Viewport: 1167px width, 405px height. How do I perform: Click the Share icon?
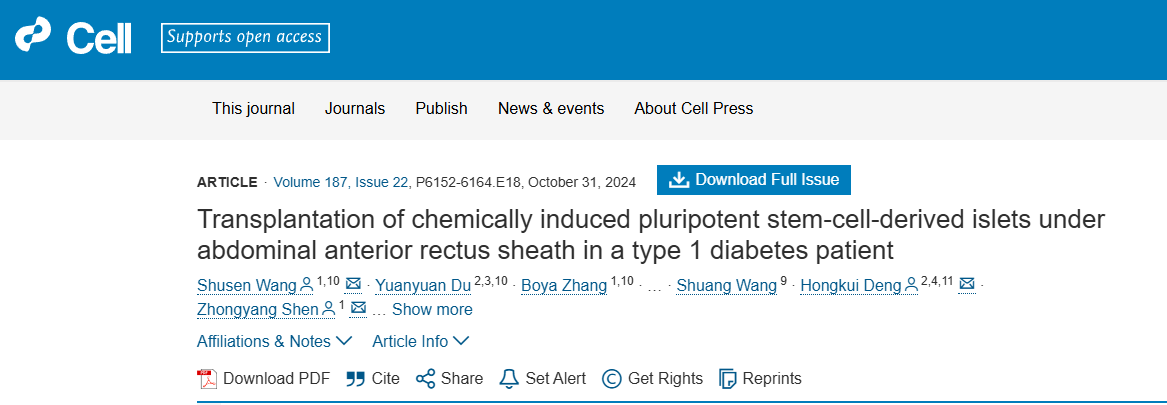426,379
